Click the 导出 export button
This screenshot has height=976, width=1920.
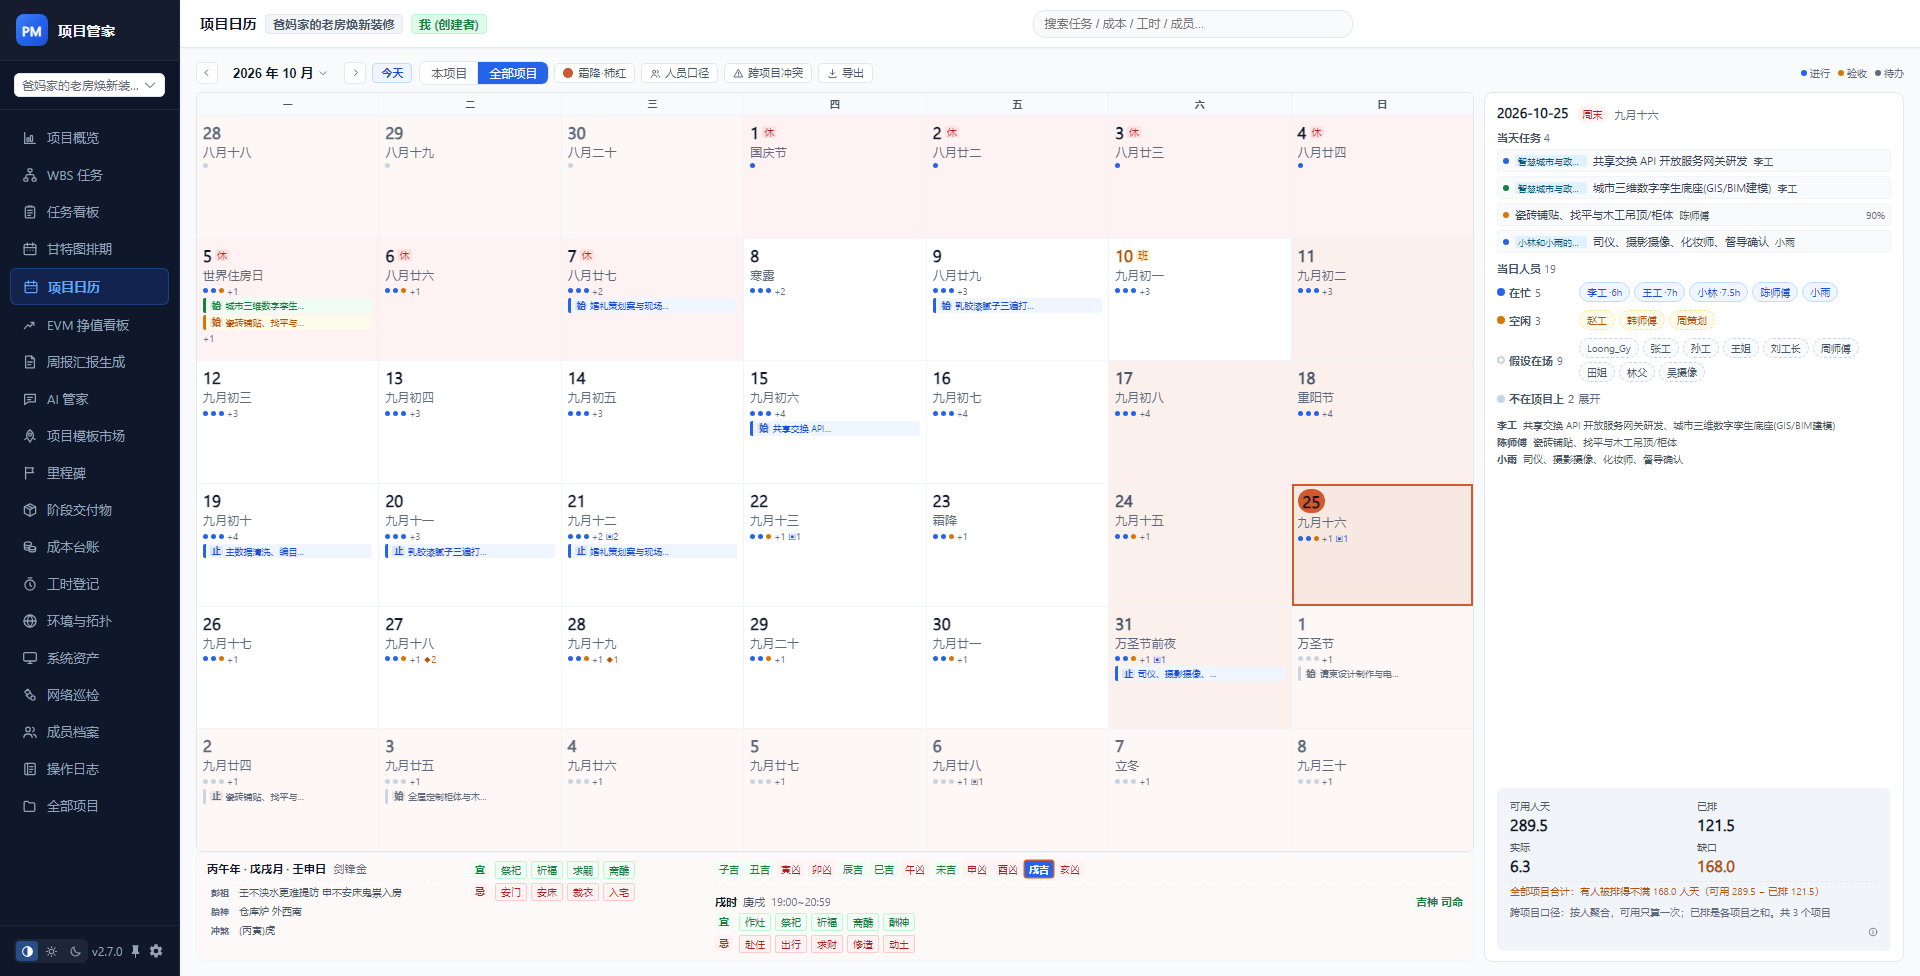coord(846,73)
